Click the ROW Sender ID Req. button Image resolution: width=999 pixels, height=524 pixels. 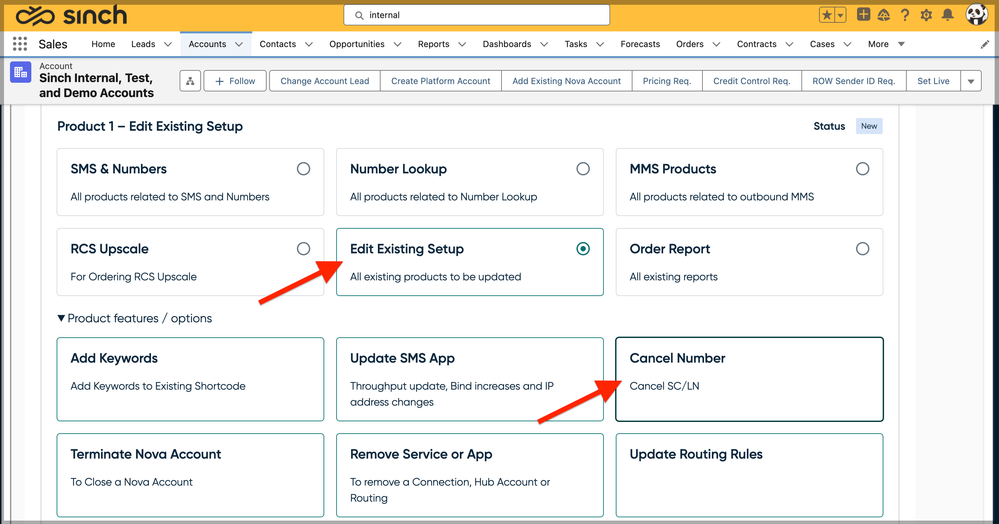tap(854, 81)
